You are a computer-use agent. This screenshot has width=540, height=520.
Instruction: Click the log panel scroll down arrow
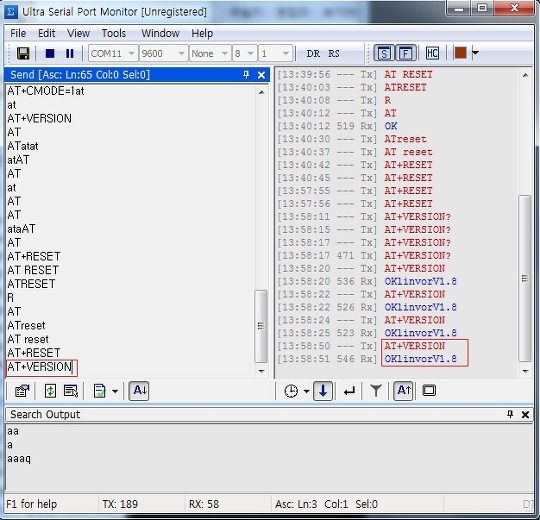525,371
